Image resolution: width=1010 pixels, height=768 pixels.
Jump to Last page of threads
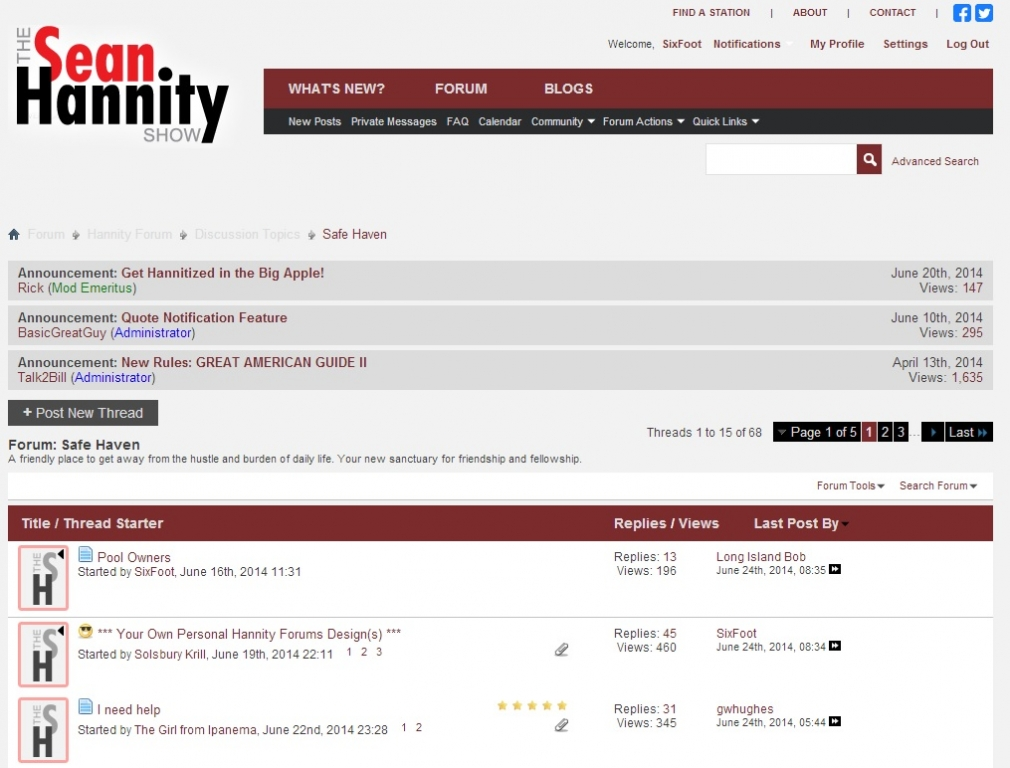(968, 432)
